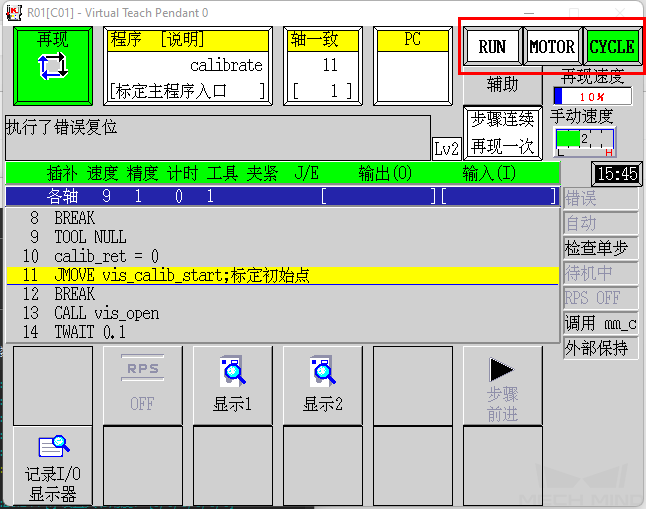Viewport: 646px width, 509px height.
Task: Click the Virtual Teach Pendant title bar icon
Action: (13, 12)
